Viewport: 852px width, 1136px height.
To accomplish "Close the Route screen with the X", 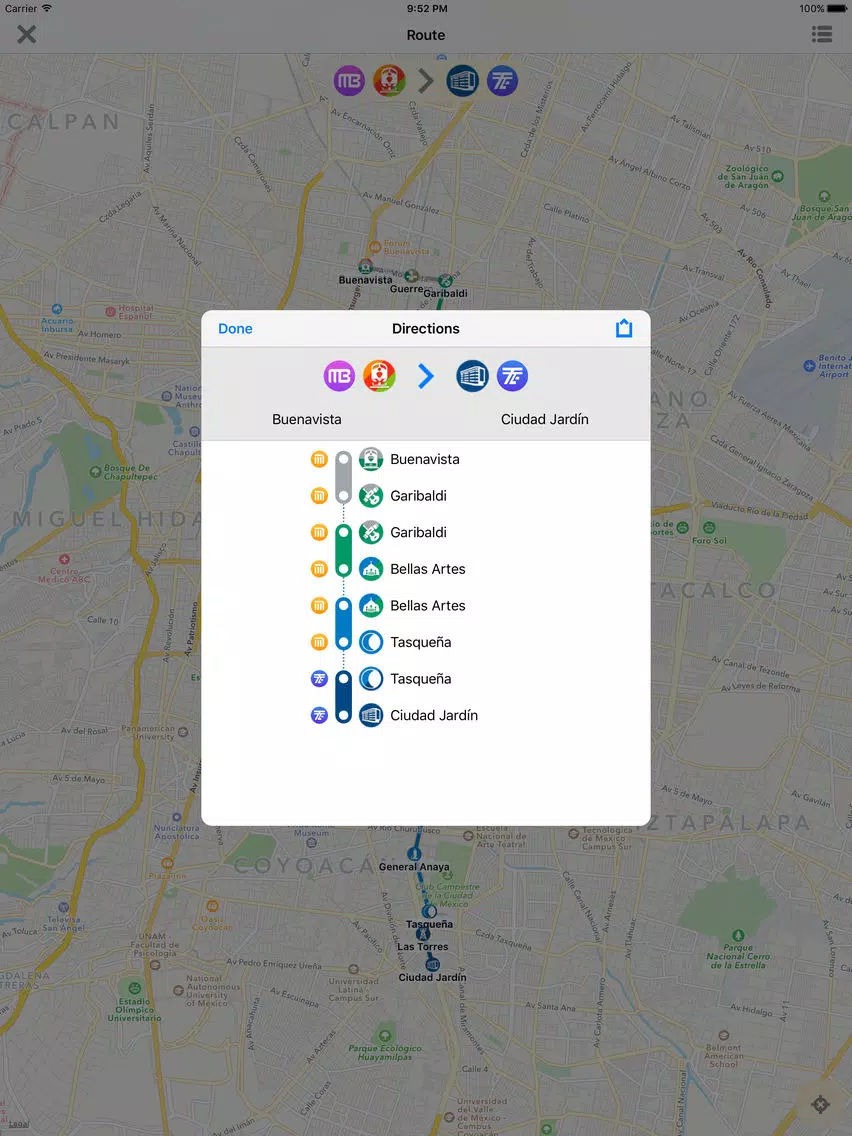I will pos(27,34).
